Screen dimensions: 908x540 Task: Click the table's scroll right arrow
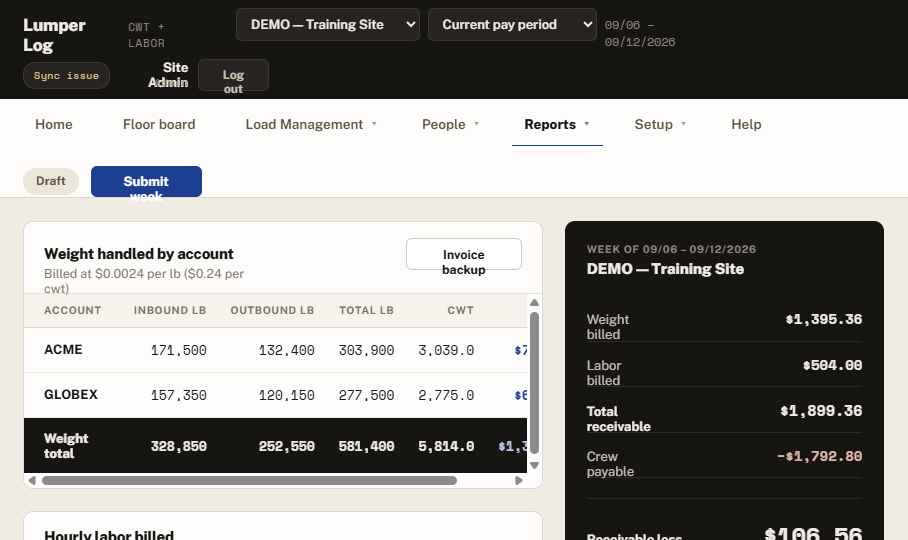[519, 480]
